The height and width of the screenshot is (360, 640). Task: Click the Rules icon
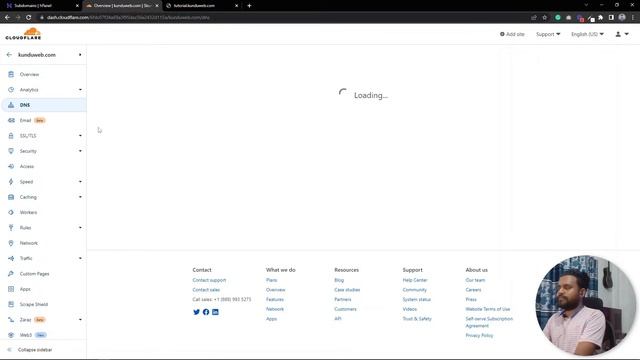[x=11, y=228]
